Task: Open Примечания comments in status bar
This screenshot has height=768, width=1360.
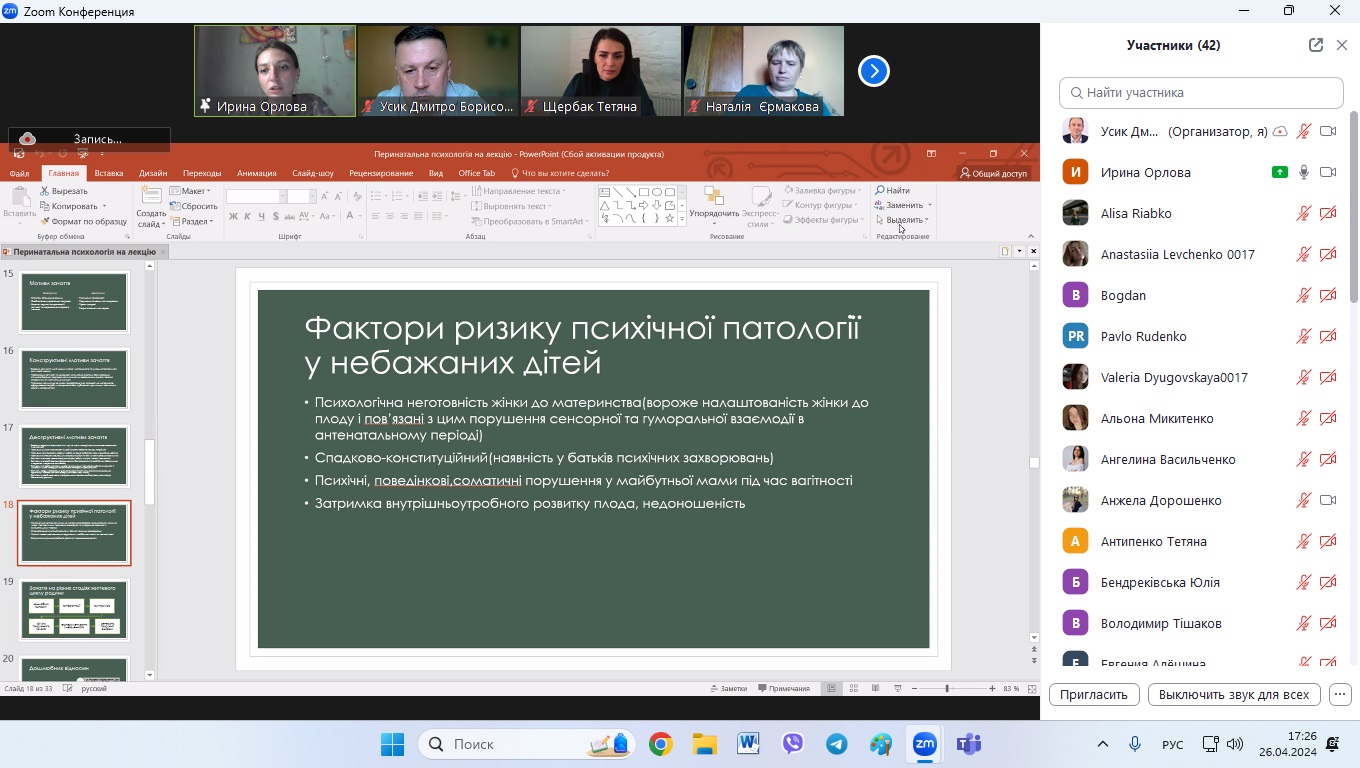Action: click(784, 688)
